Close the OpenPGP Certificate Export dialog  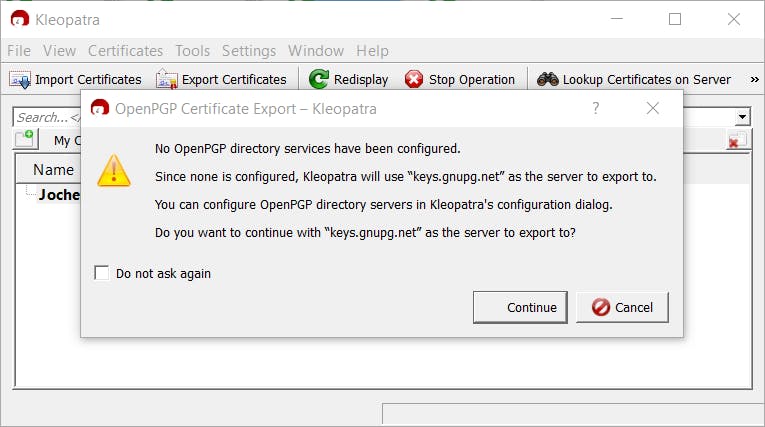[653, 108]
